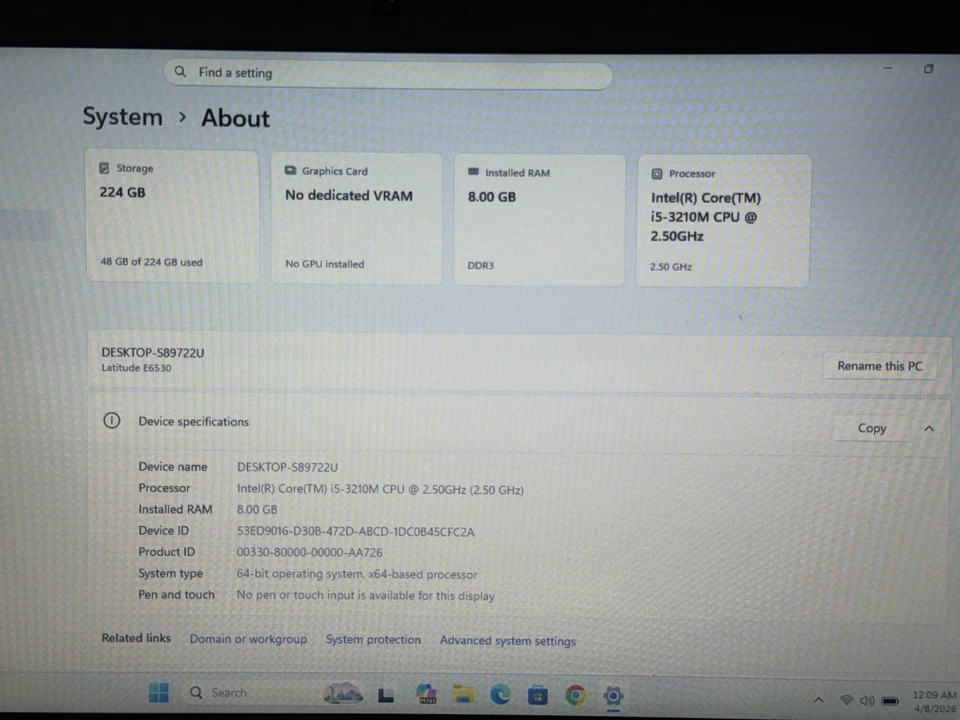The image size is (960, 720).
Task: Click the battery tray icon
Action: [890, 700]
